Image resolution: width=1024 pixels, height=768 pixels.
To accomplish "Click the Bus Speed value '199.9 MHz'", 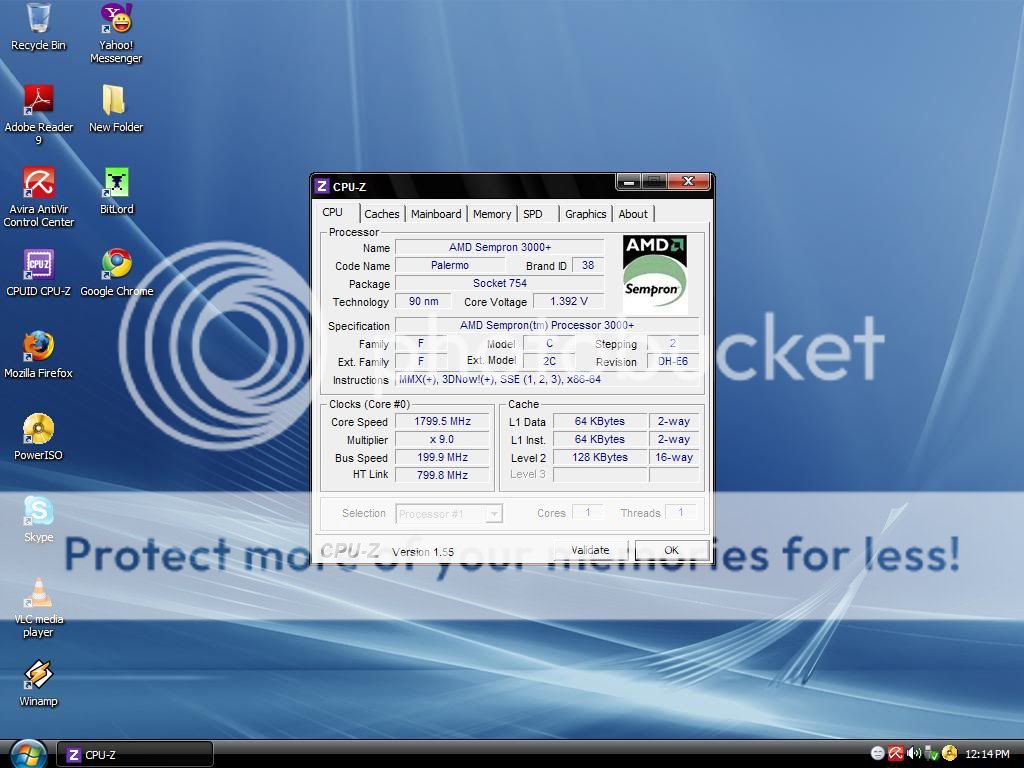I will 442,457.
